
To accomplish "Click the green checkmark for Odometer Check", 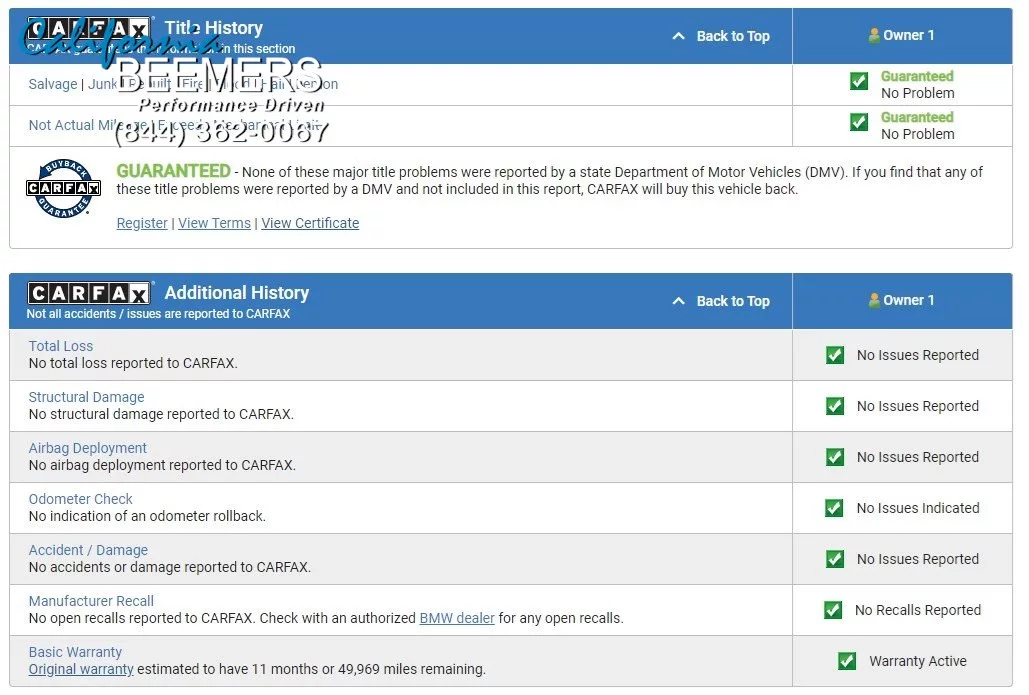I will coord(834,508).
